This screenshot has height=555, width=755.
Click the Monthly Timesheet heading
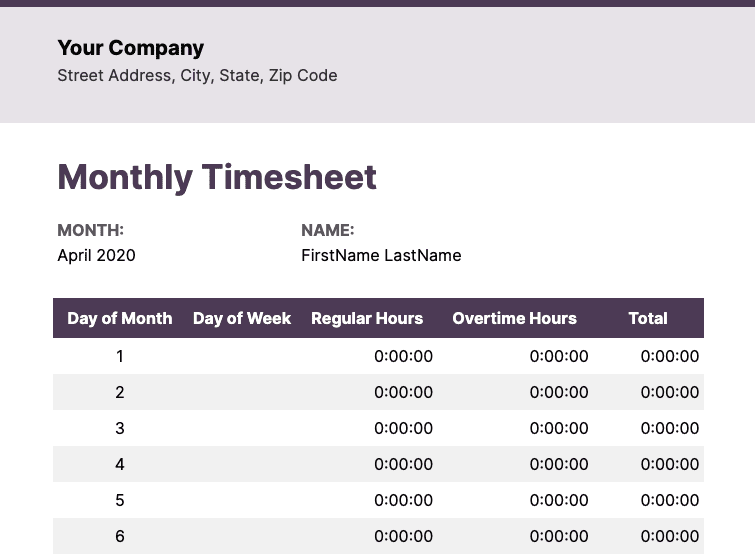[x=217, y=177]
